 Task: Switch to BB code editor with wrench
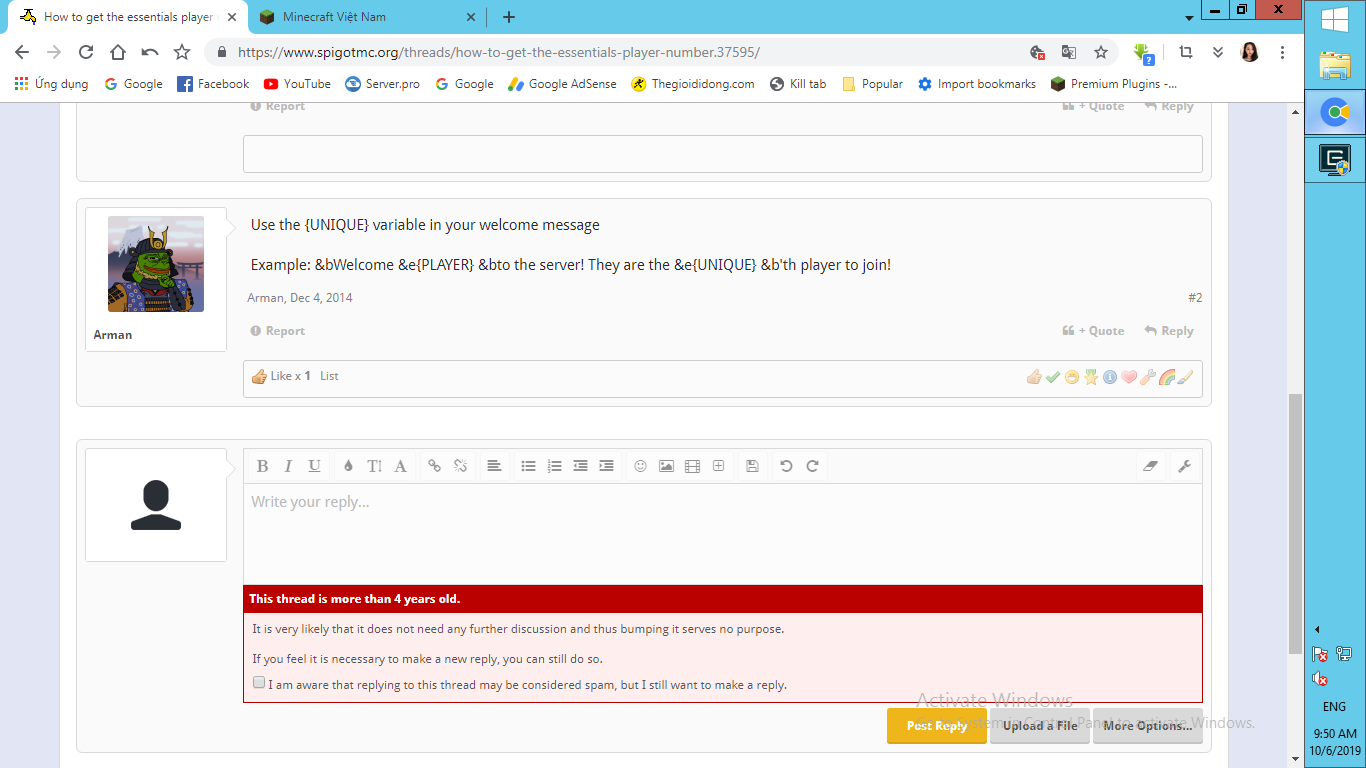(1184, 466)
